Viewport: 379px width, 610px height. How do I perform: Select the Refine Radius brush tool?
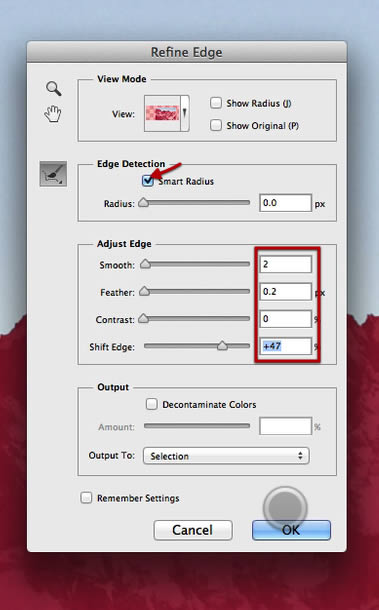tap(53, 174)
